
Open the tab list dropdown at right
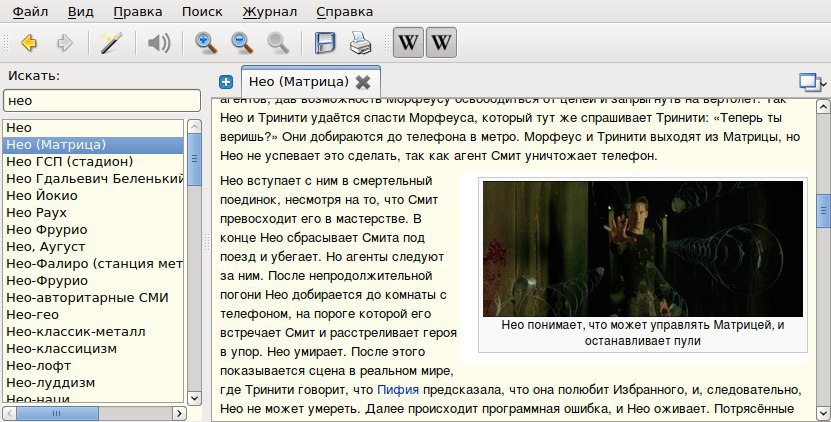[x=812, y=82]
